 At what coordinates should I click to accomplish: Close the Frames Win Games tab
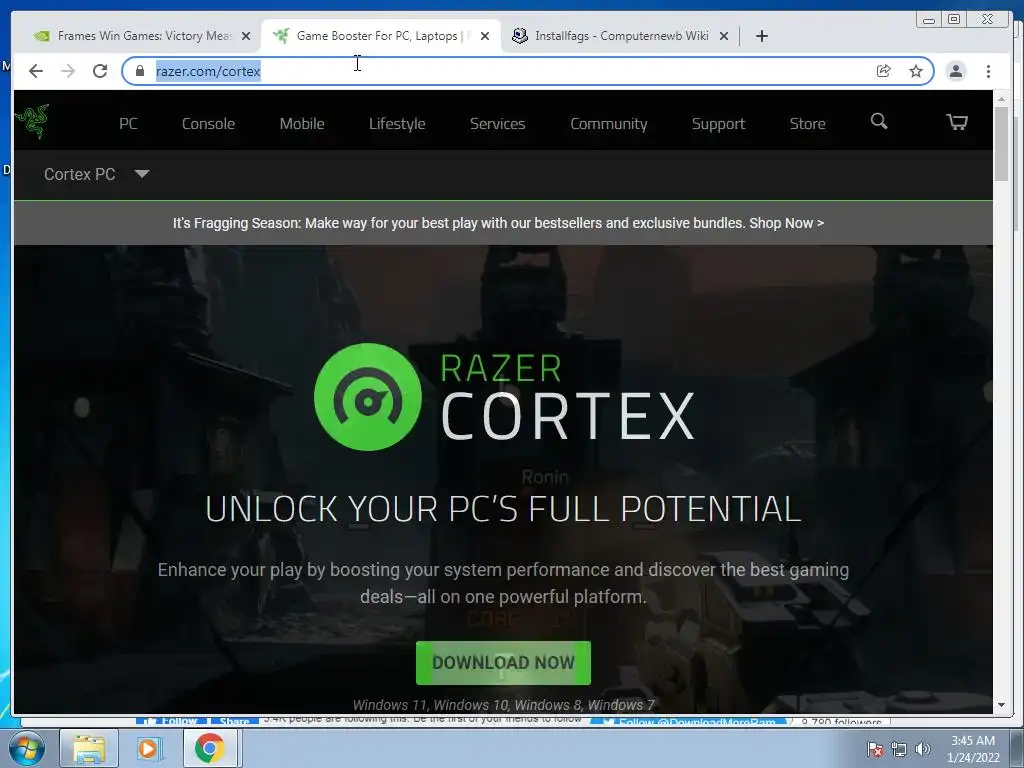click(246, 36)
